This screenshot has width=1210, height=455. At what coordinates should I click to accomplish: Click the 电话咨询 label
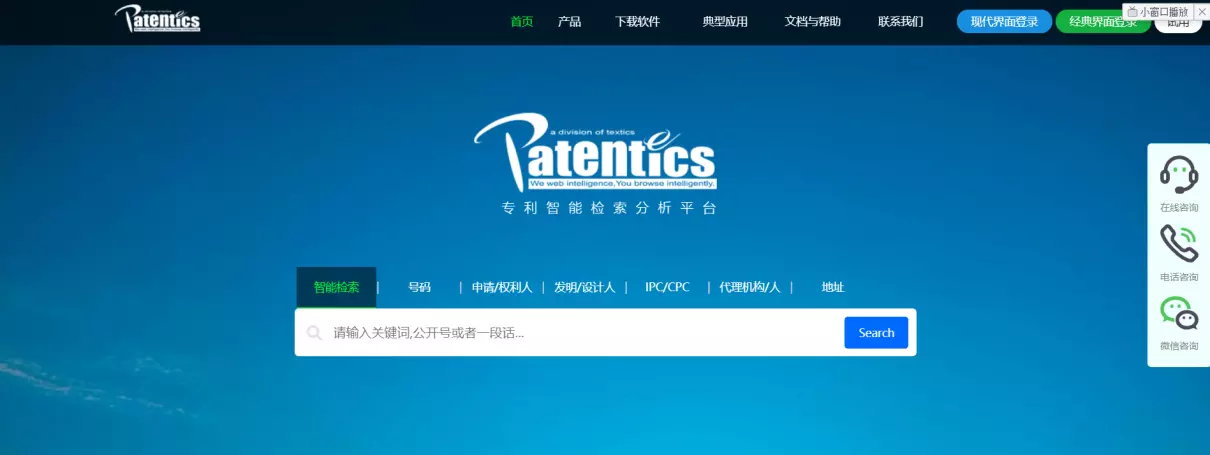point(1179,277)
